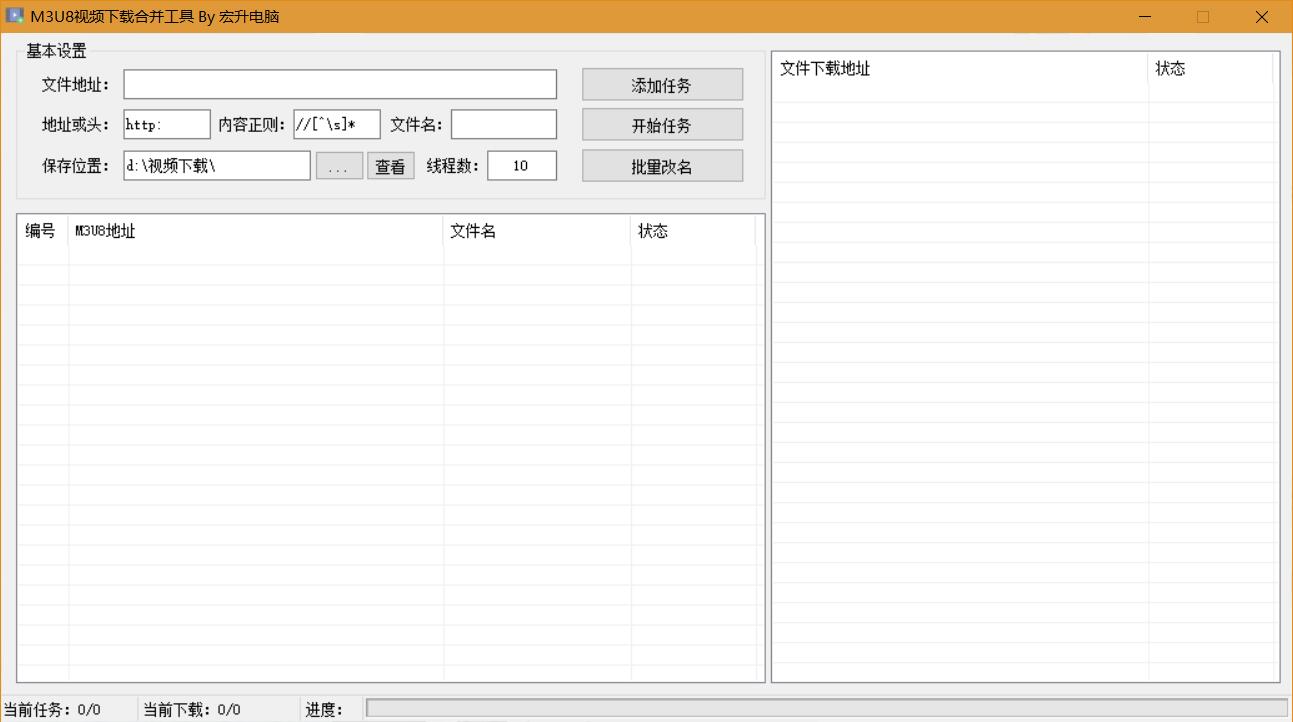1293x722 pixels.
Task: Click 状态 header in download list
Action: coord(1209,68)
